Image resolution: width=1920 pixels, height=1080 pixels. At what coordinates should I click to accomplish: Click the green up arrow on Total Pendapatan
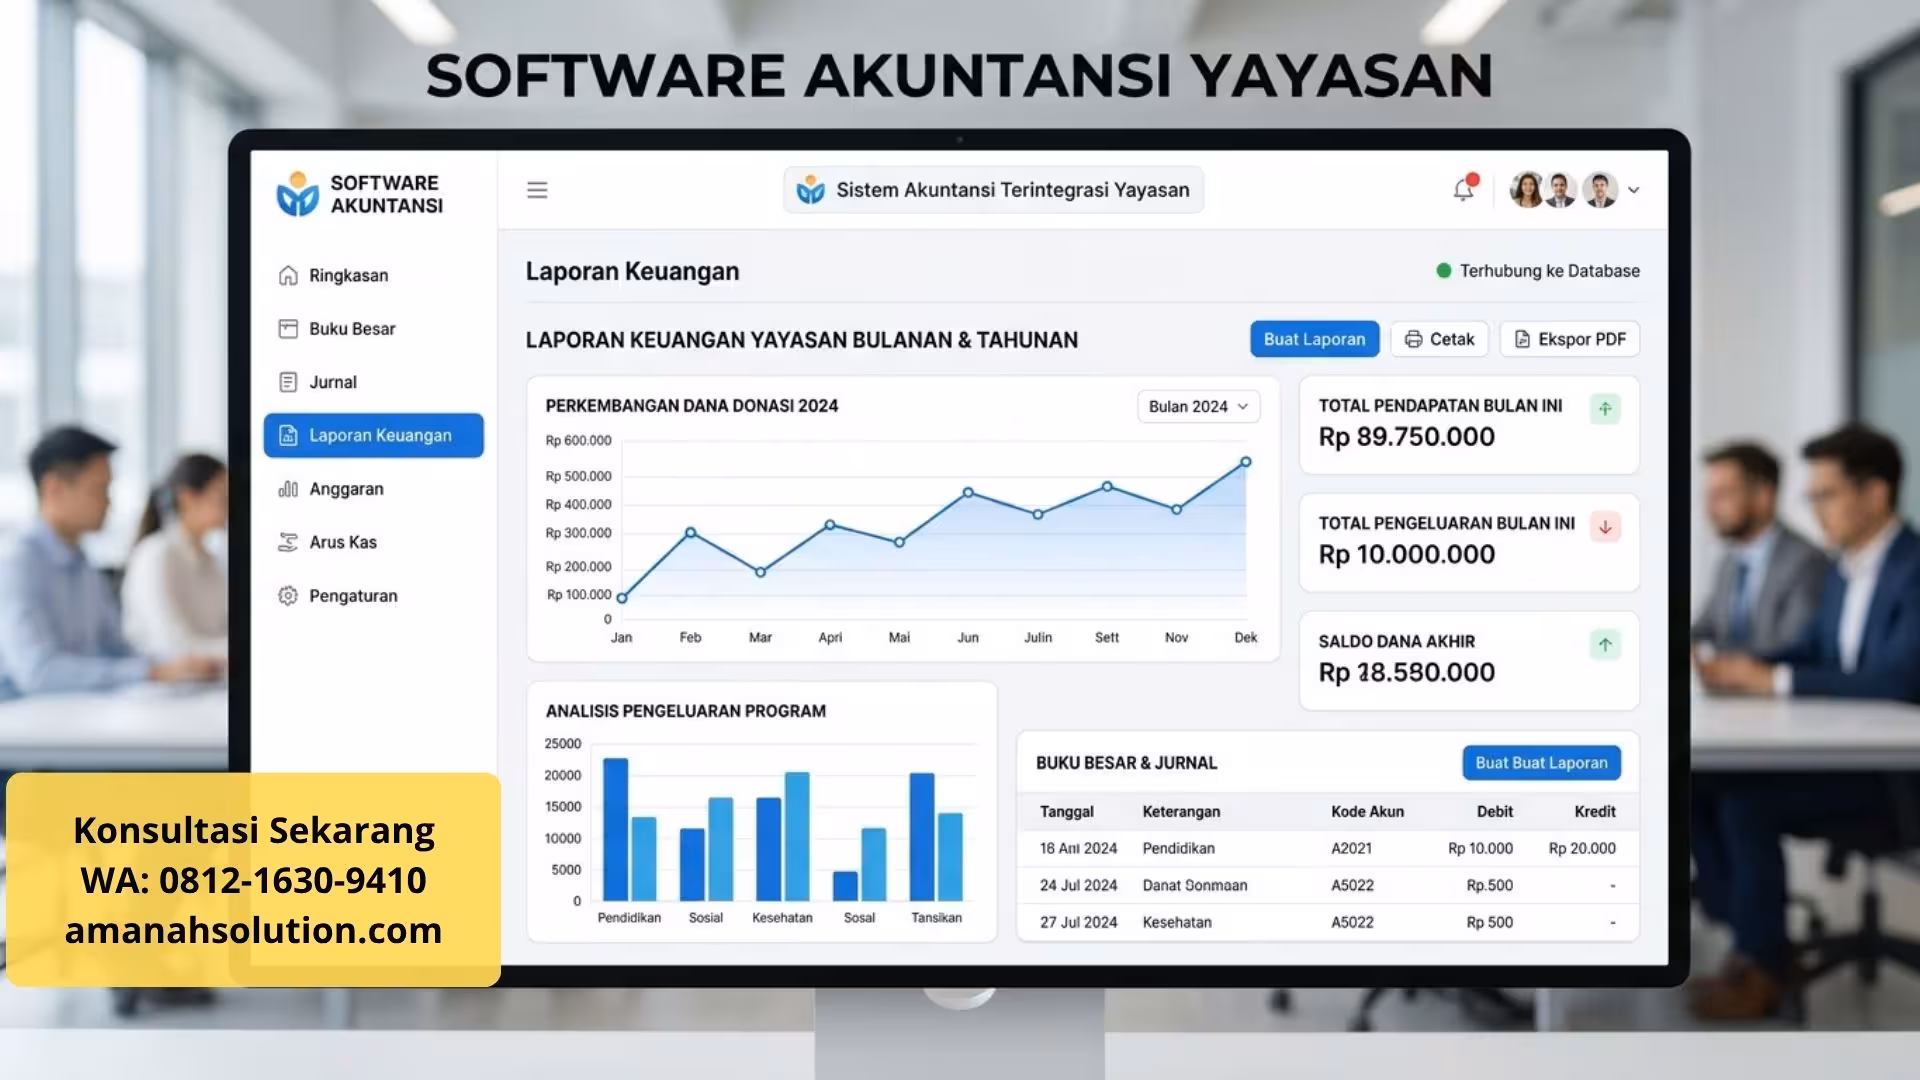point(1605,408)
